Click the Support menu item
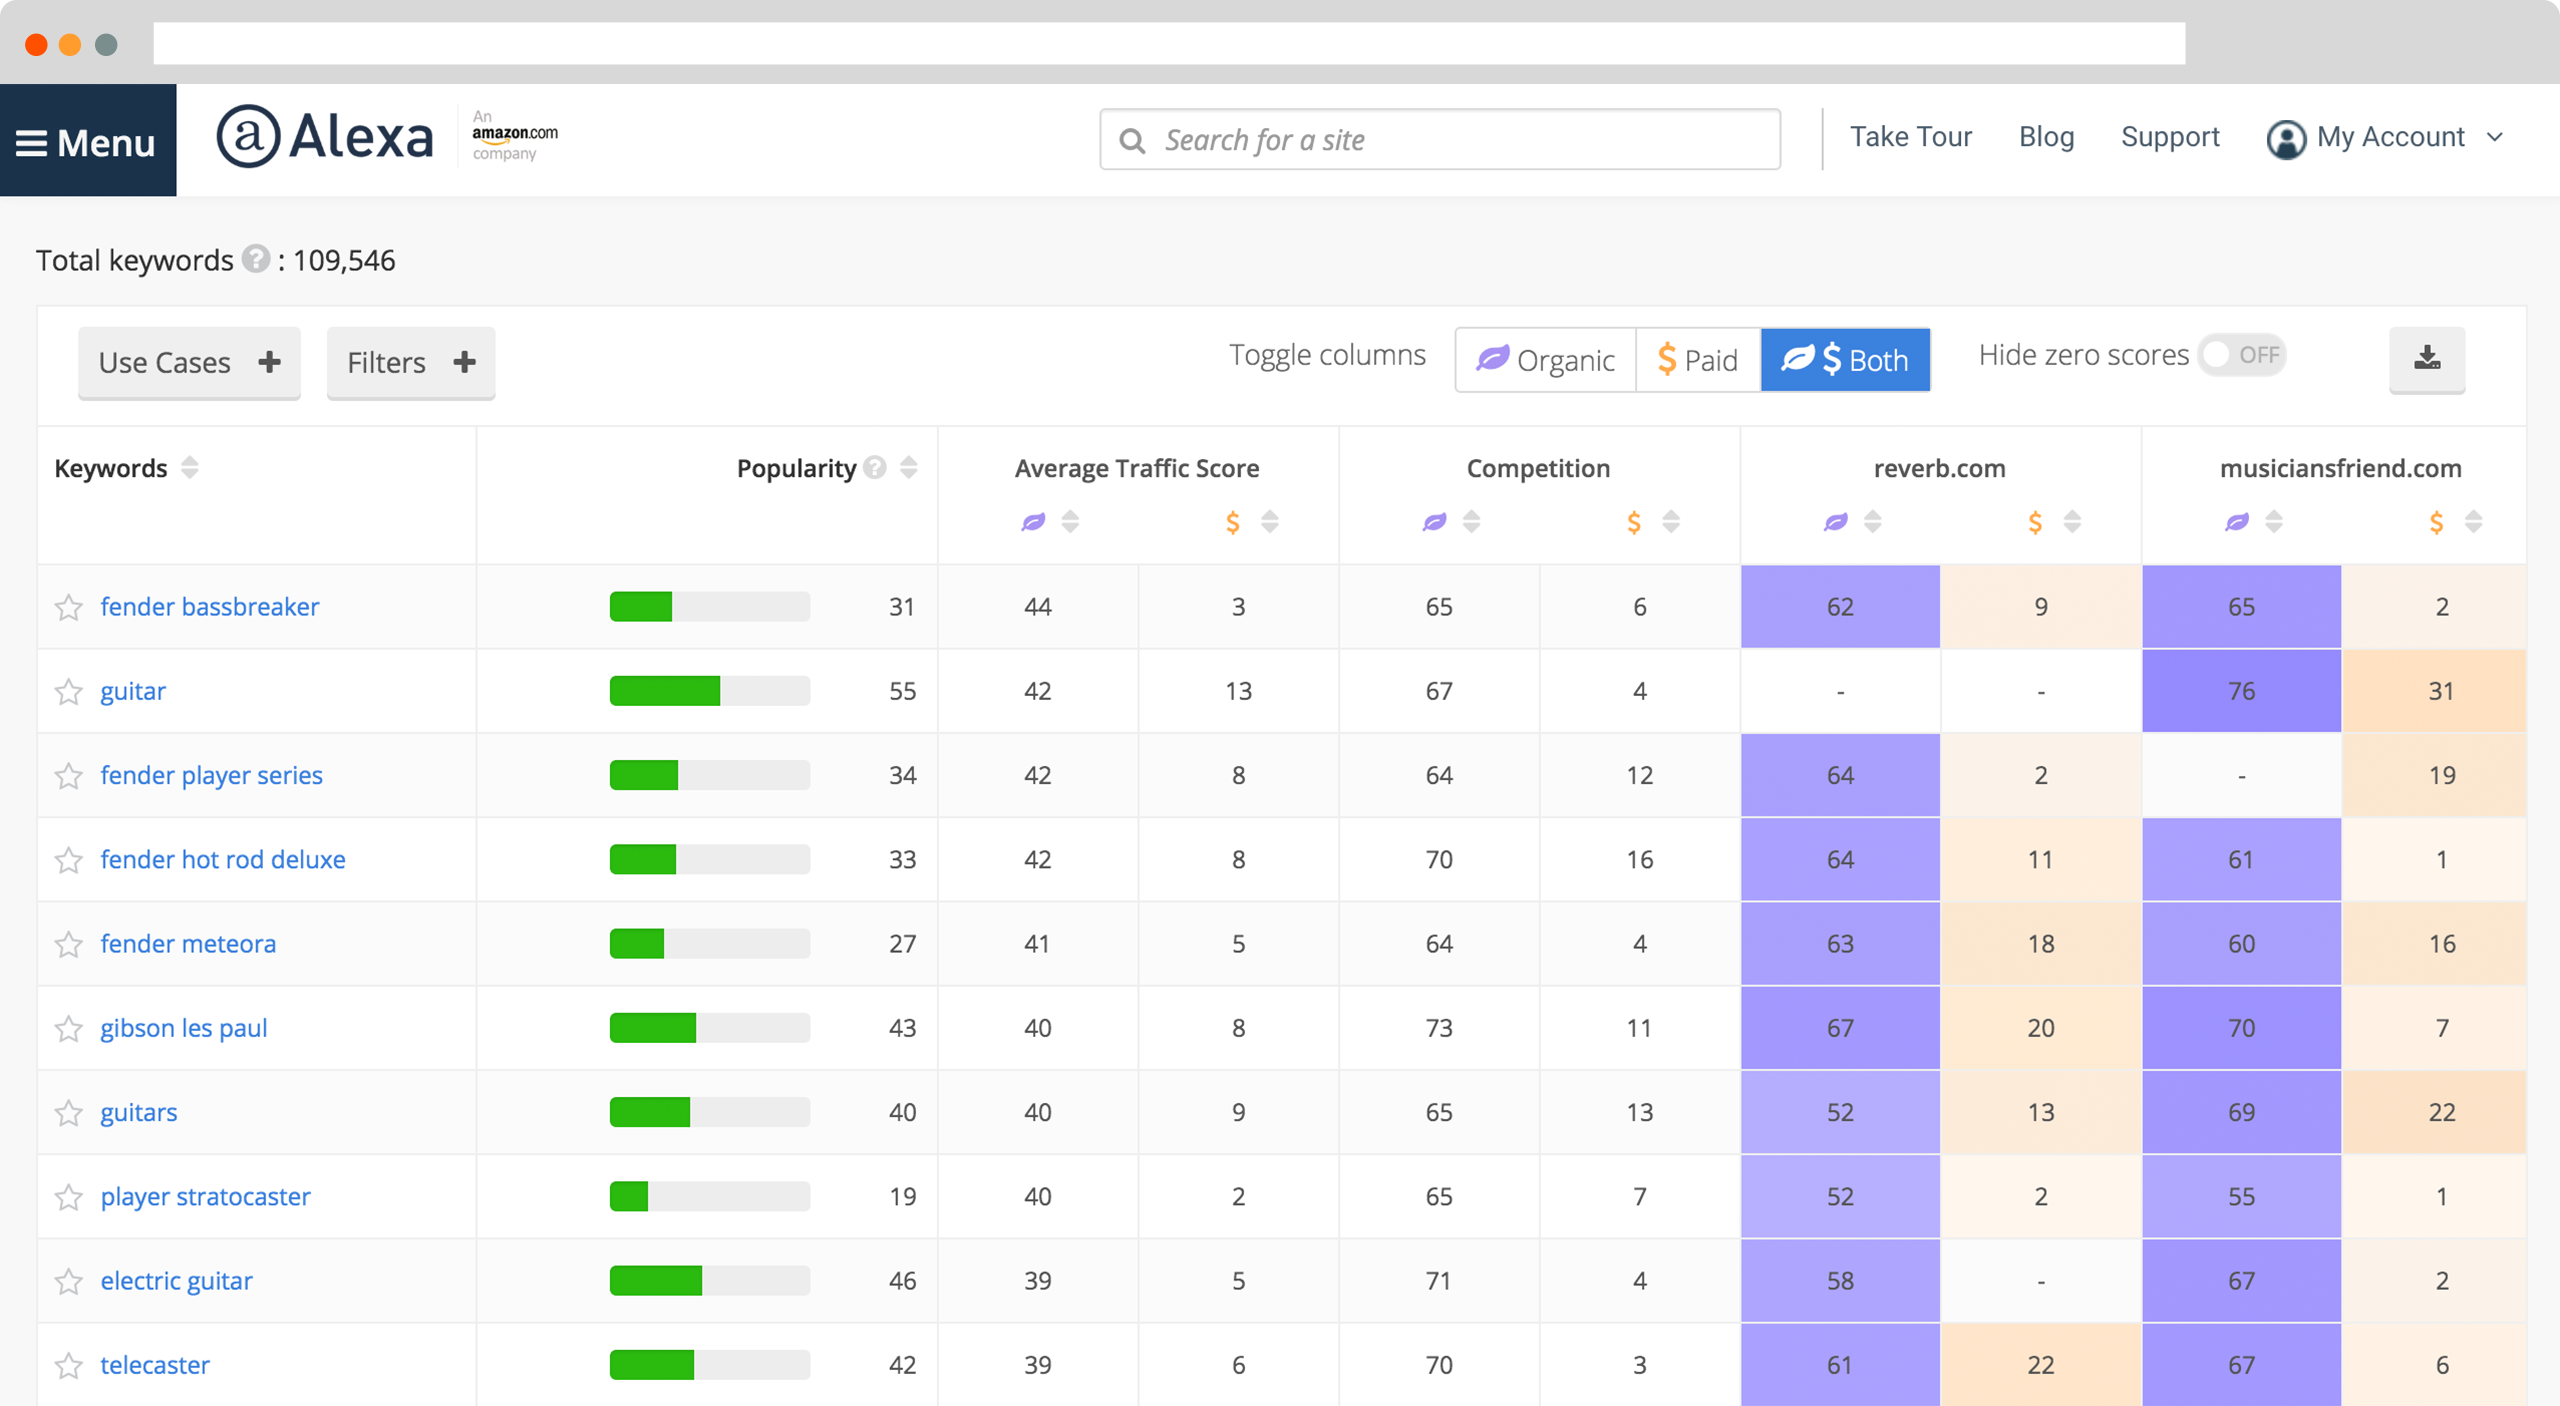Viewport: 2560px width, 1406px height. tap(2171, 139)
